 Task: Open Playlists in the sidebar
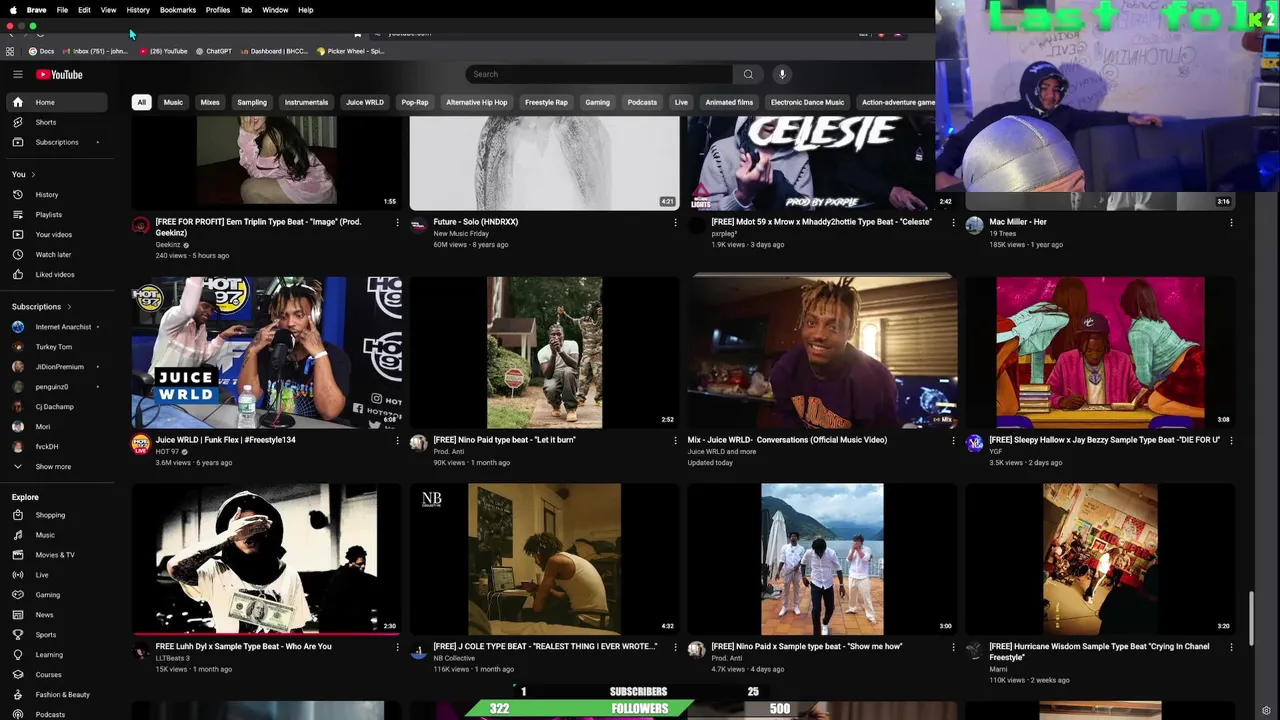(56, 214)
